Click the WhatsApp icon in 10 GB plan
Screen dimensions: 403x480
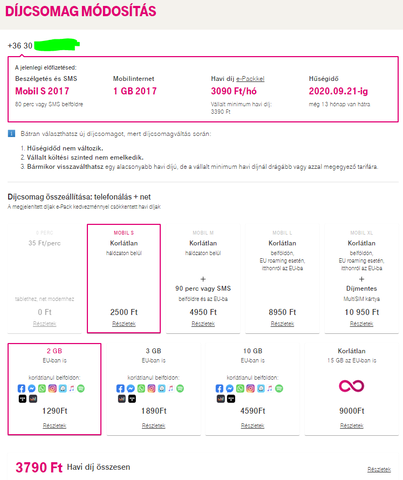point(240,388)
